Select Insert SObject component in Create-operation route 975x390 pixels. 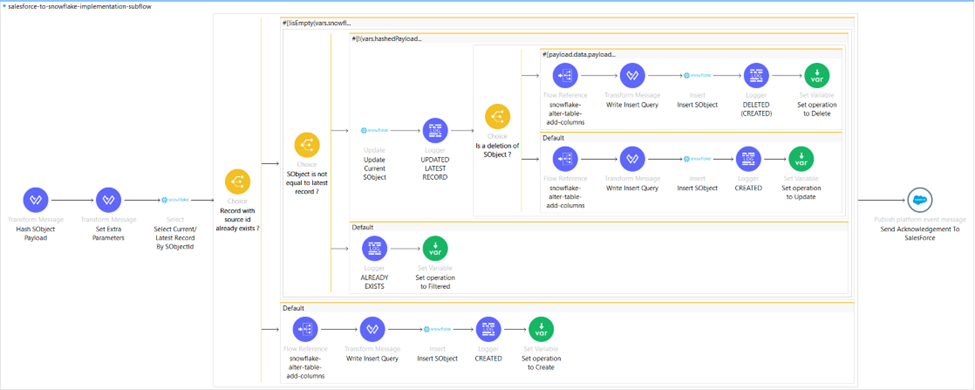click(437, 330)
